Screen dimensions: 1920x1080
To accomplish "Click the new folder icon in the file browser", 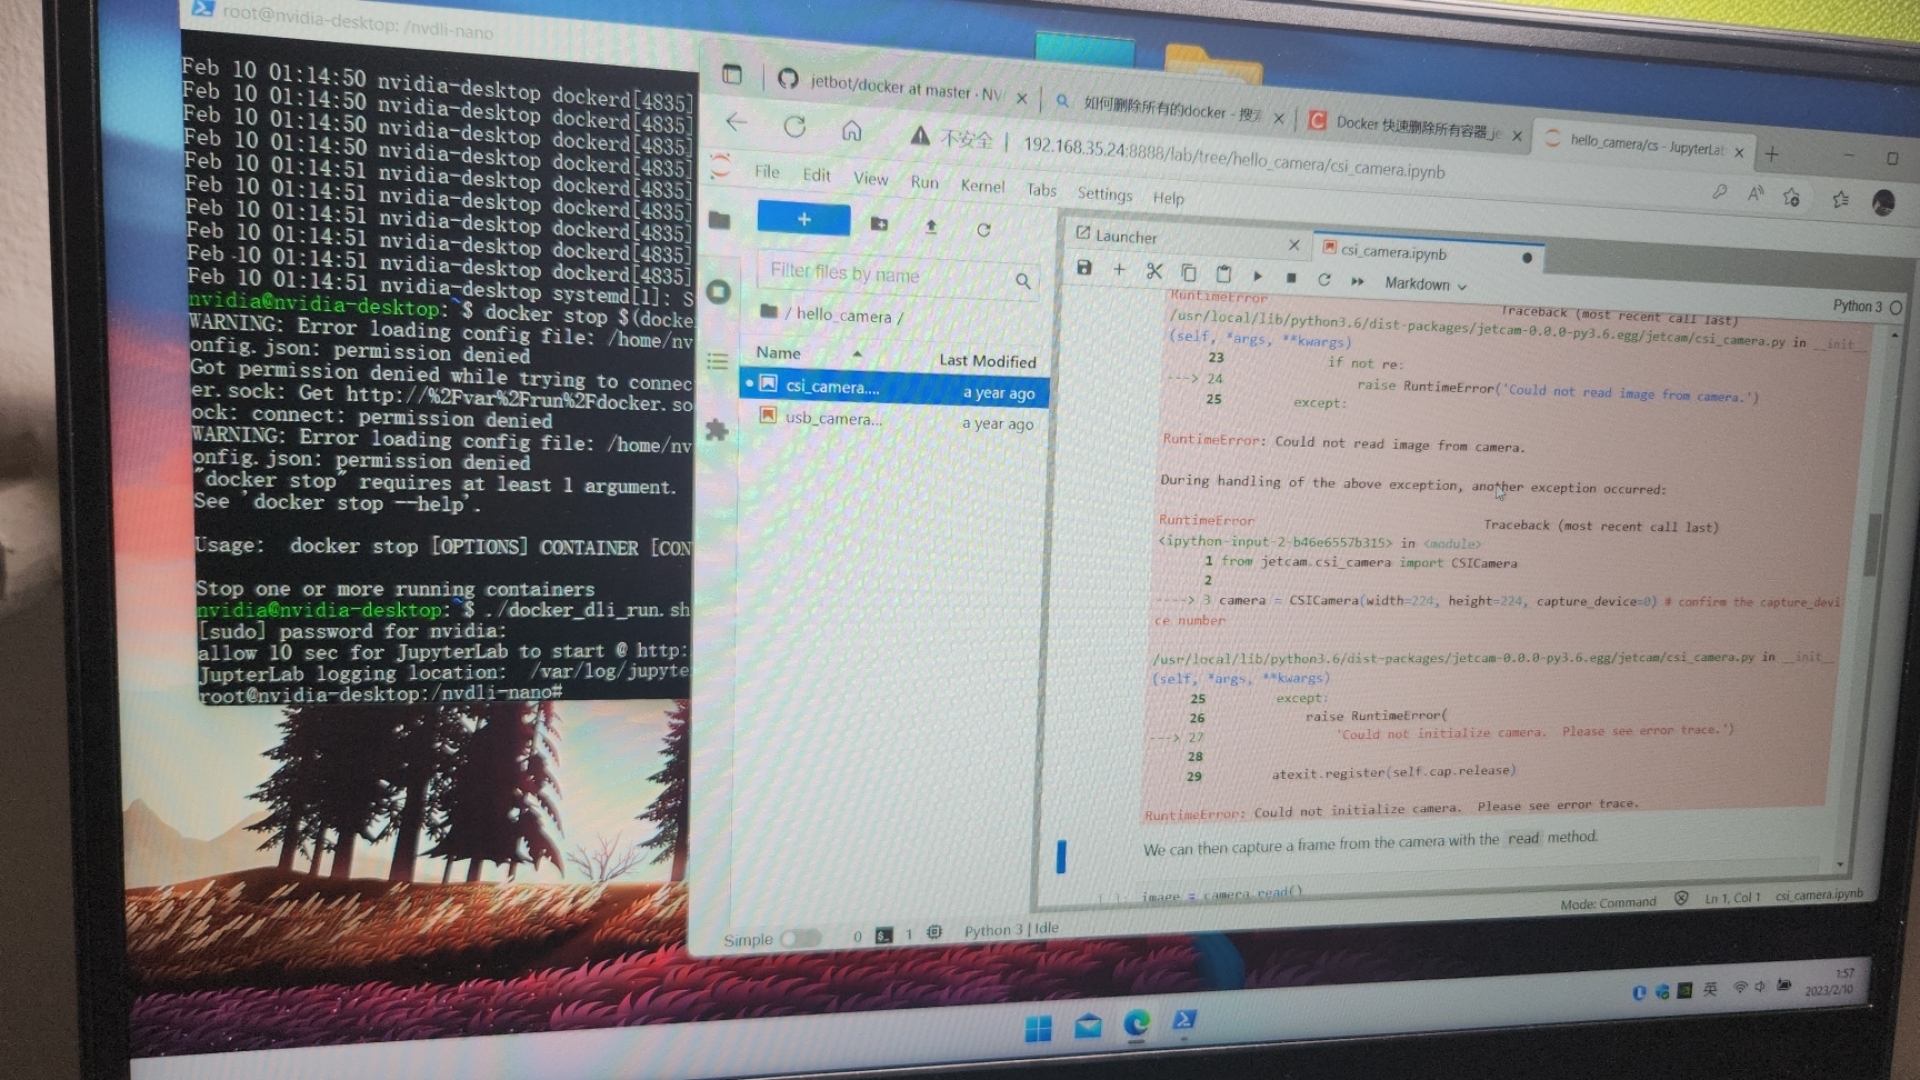I will coord(879,224).
